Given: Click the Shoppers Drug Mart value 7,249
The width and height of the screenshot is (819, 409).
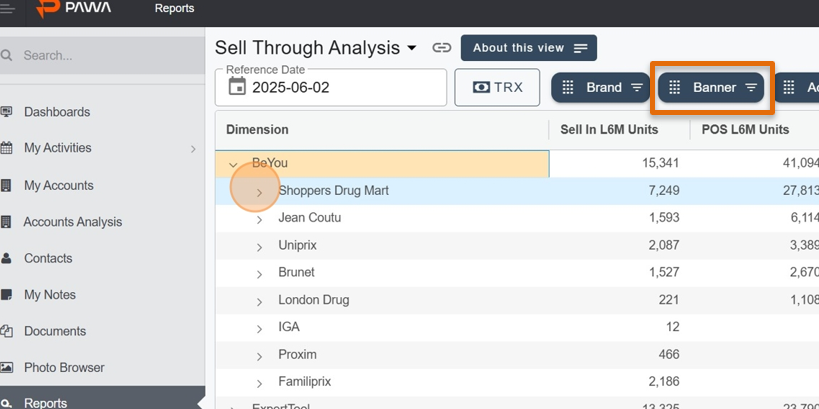Looking at the screenshot, I should 664,191.
